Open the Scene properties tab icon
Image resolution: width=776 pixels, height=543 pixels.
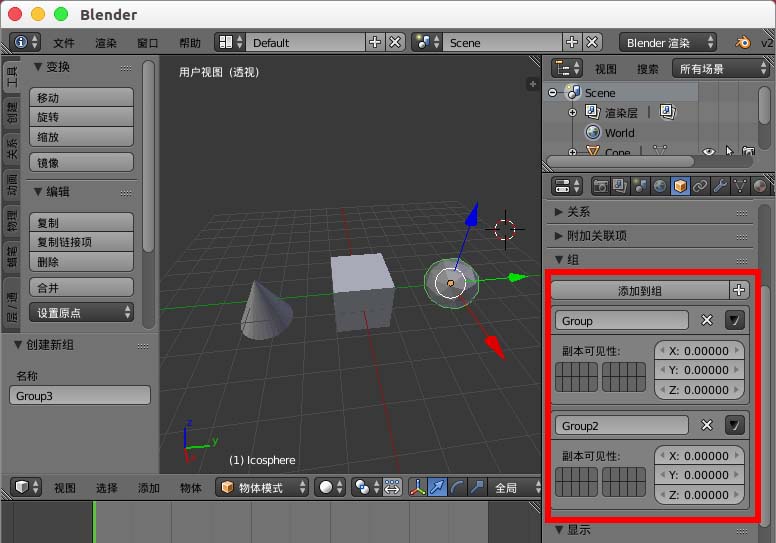[x=640, y=187]
